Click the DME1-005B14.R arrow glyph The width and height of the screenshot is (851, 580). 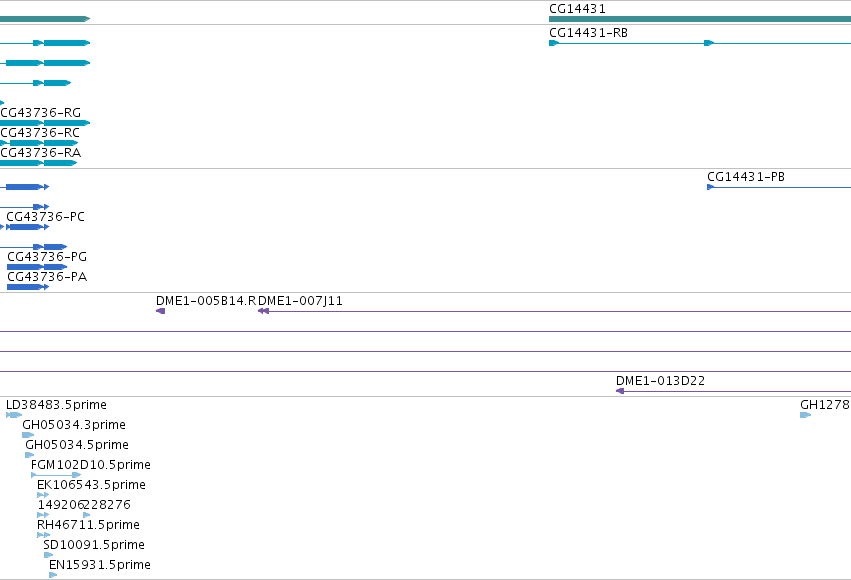pyautogui.click(x=161, y=311)
